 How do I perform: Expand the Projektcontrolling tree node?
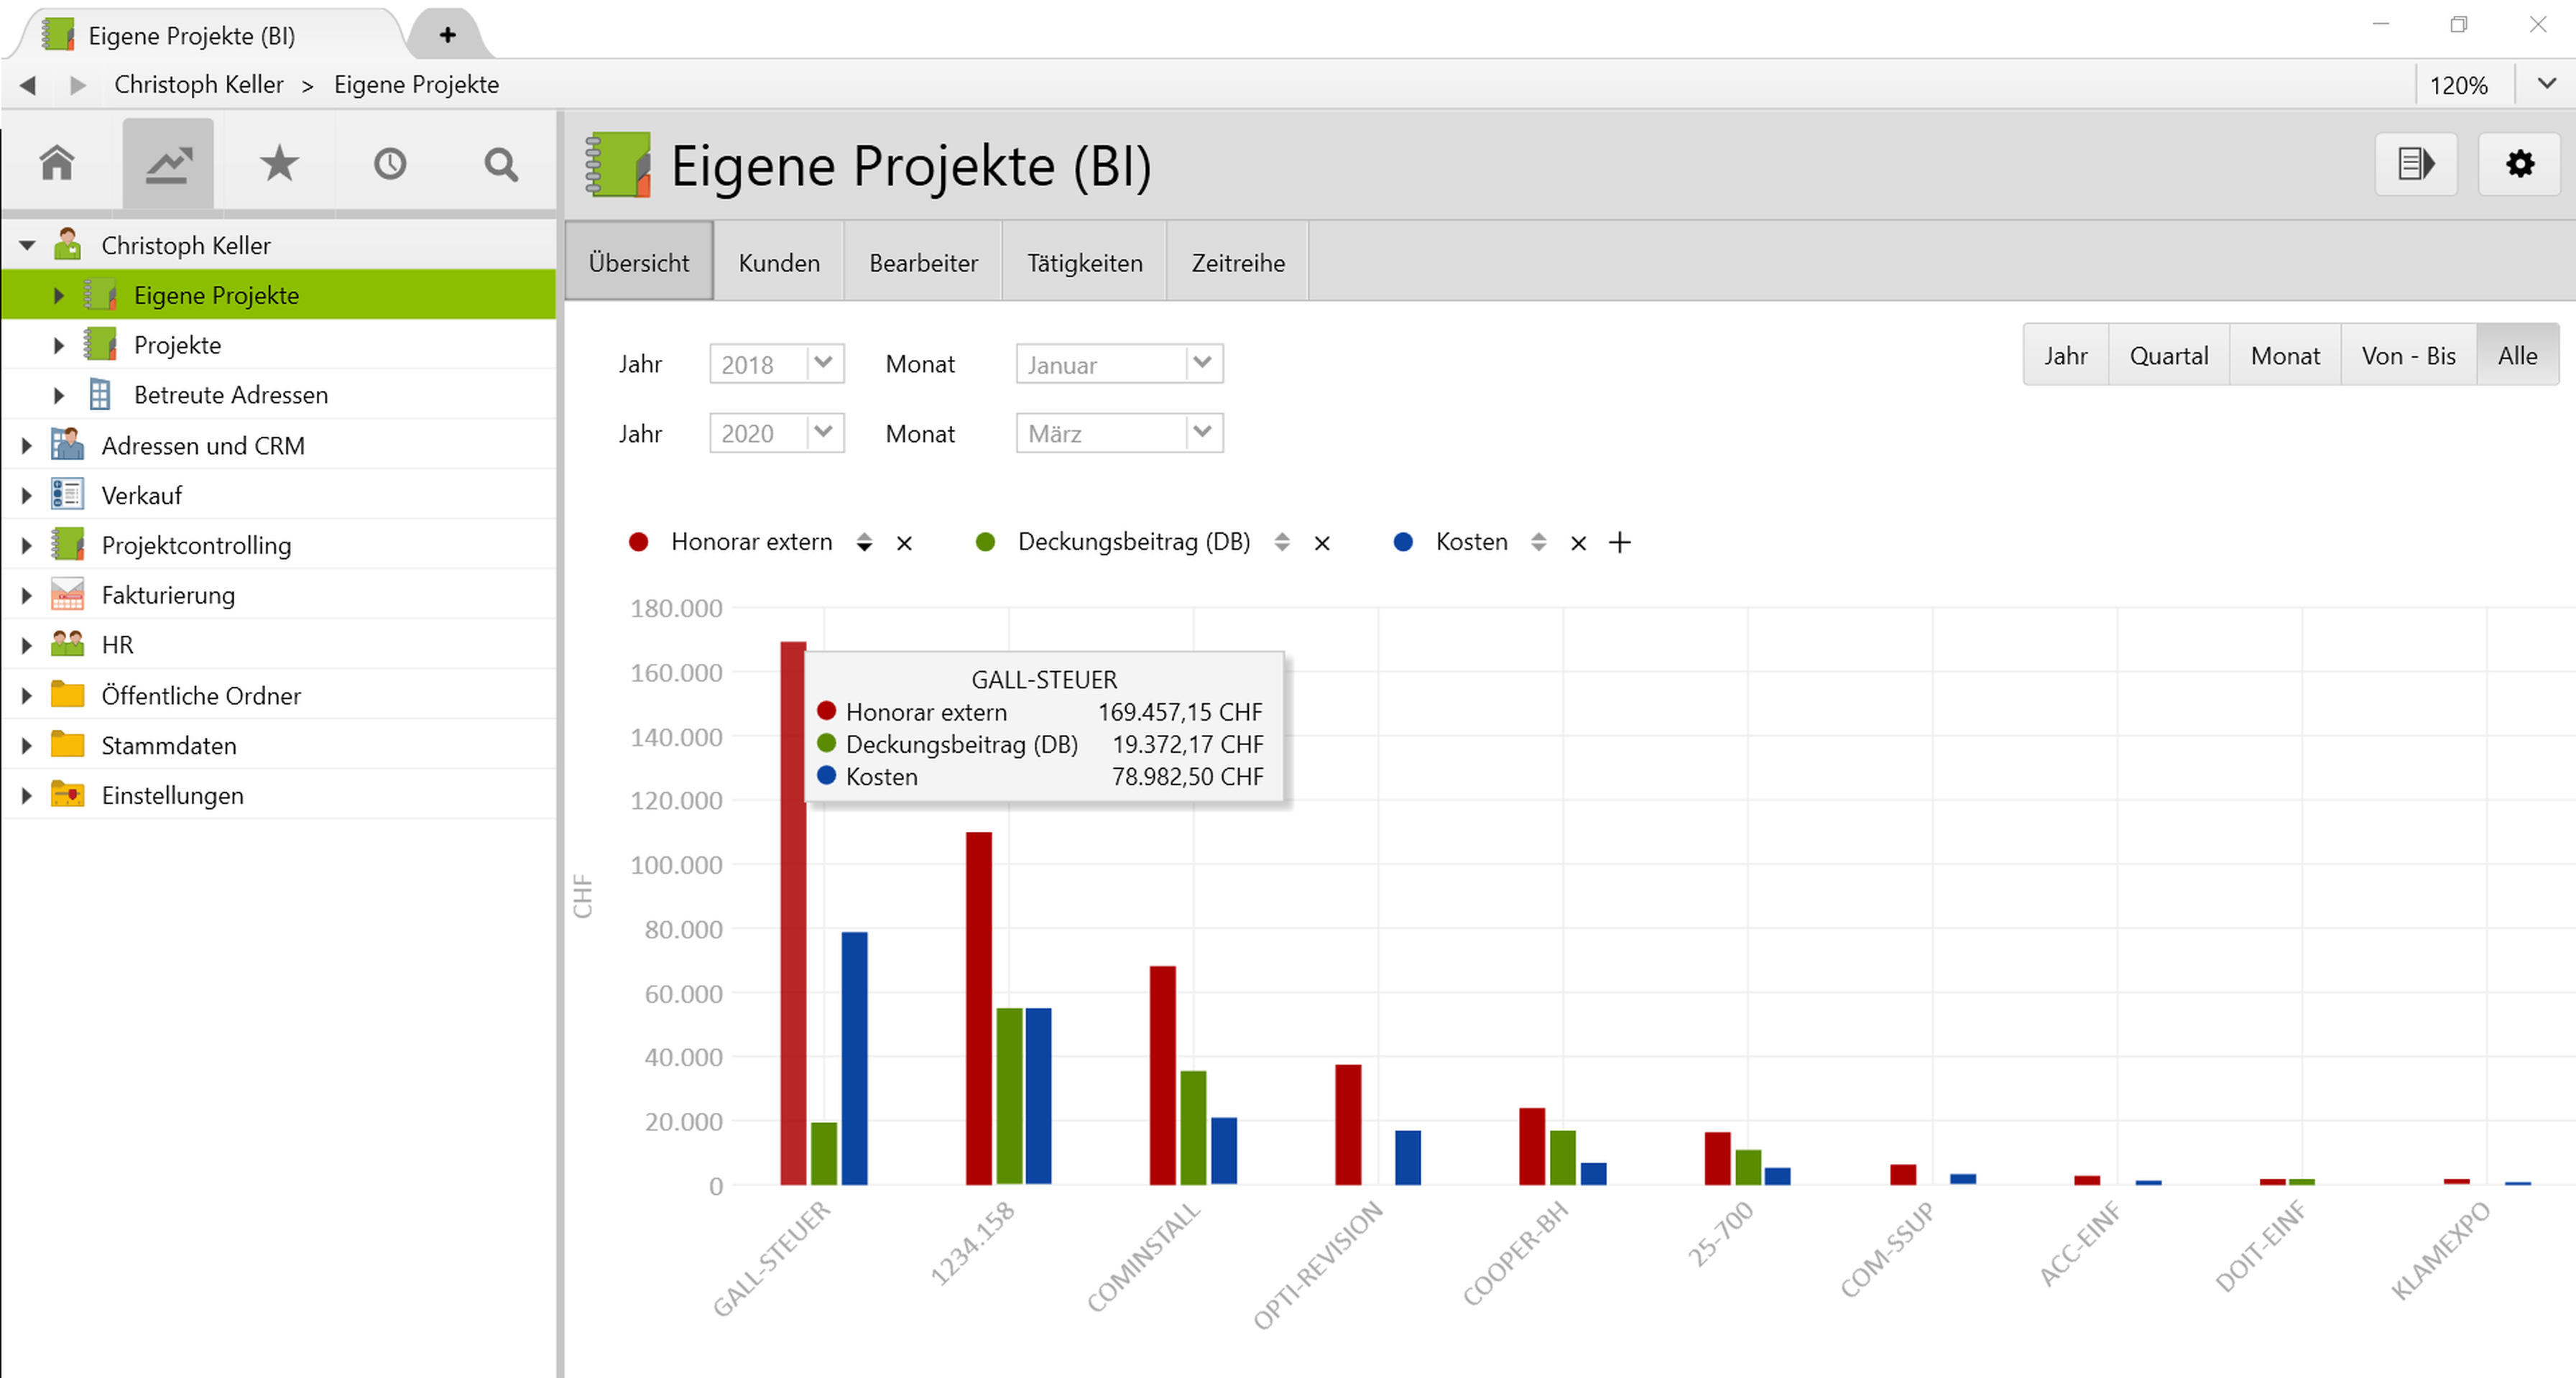(27, 545)
